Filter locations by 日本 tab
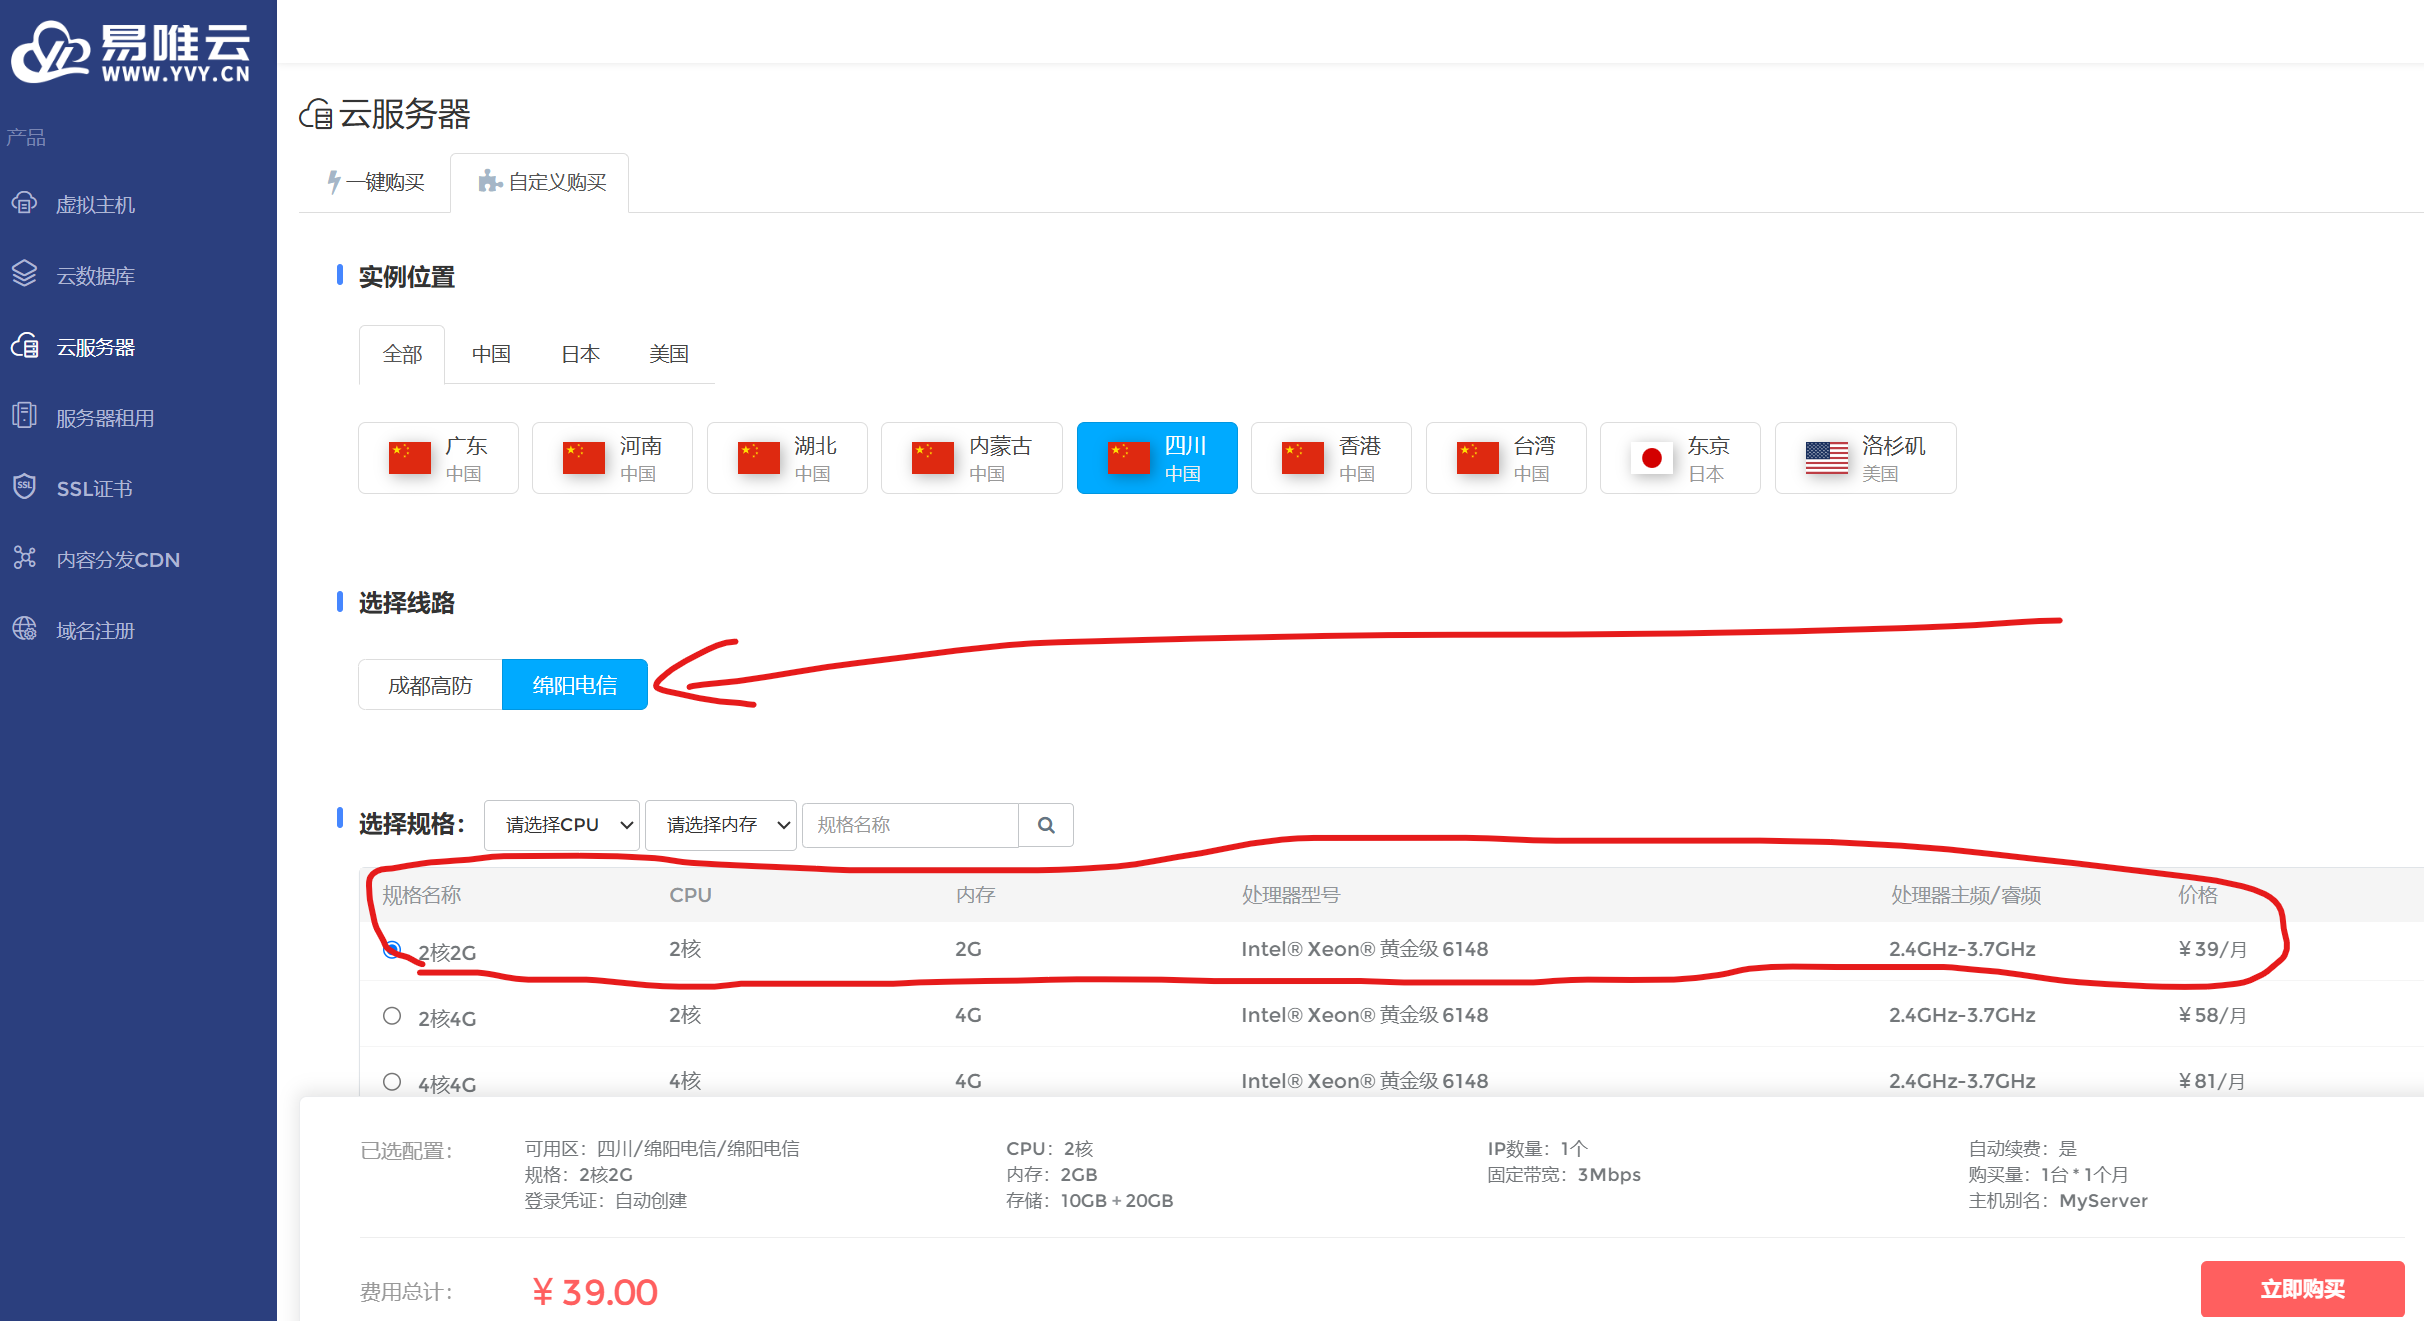 (580, 354)
